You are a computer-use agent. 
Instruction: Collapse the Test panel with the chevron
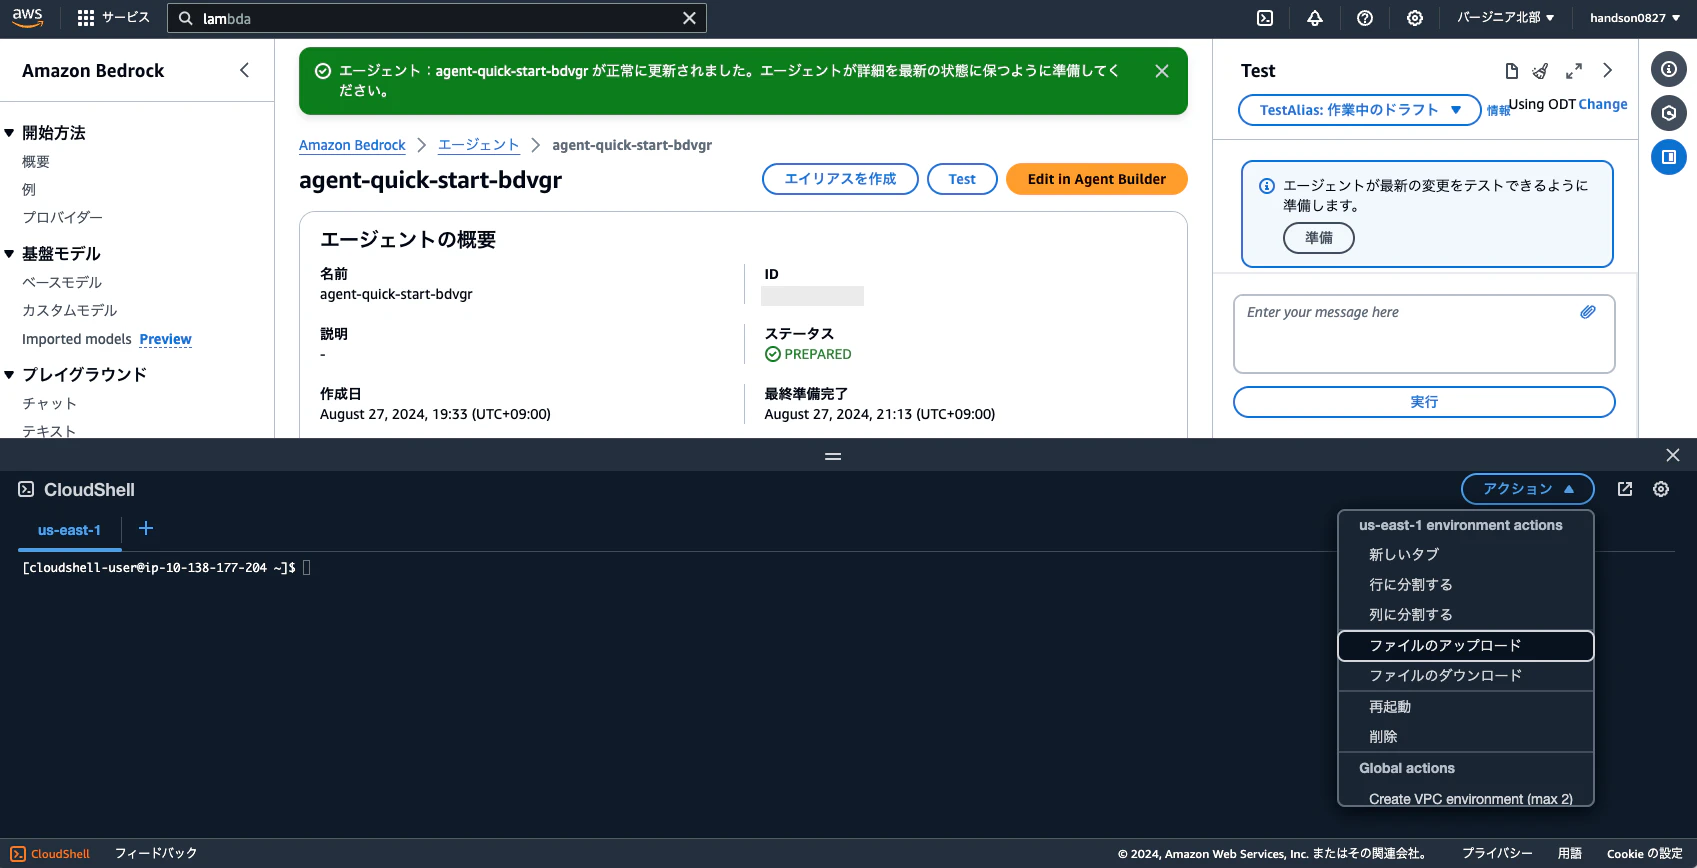tap(1608, 70)
